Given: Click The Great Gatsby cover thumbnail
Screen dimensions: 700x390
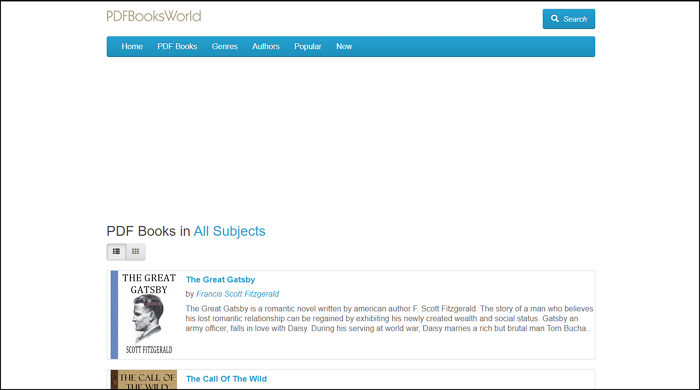Looking at the screenshot, I should point(144,315).
